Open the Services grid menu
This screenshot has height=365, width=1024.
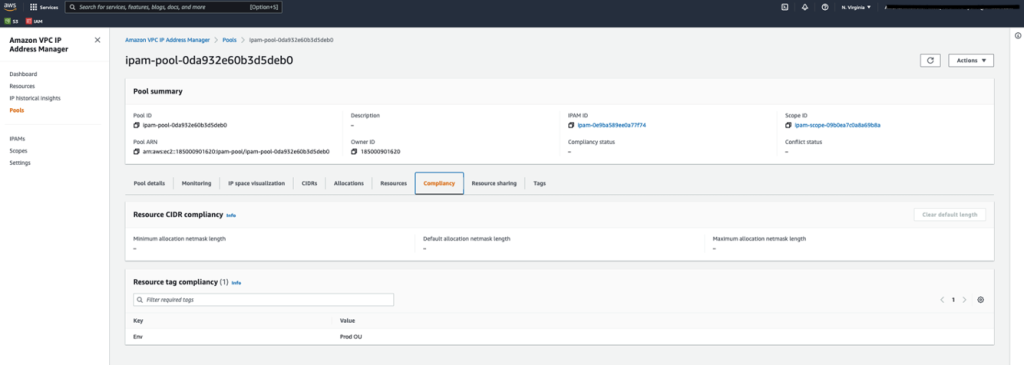44,7
